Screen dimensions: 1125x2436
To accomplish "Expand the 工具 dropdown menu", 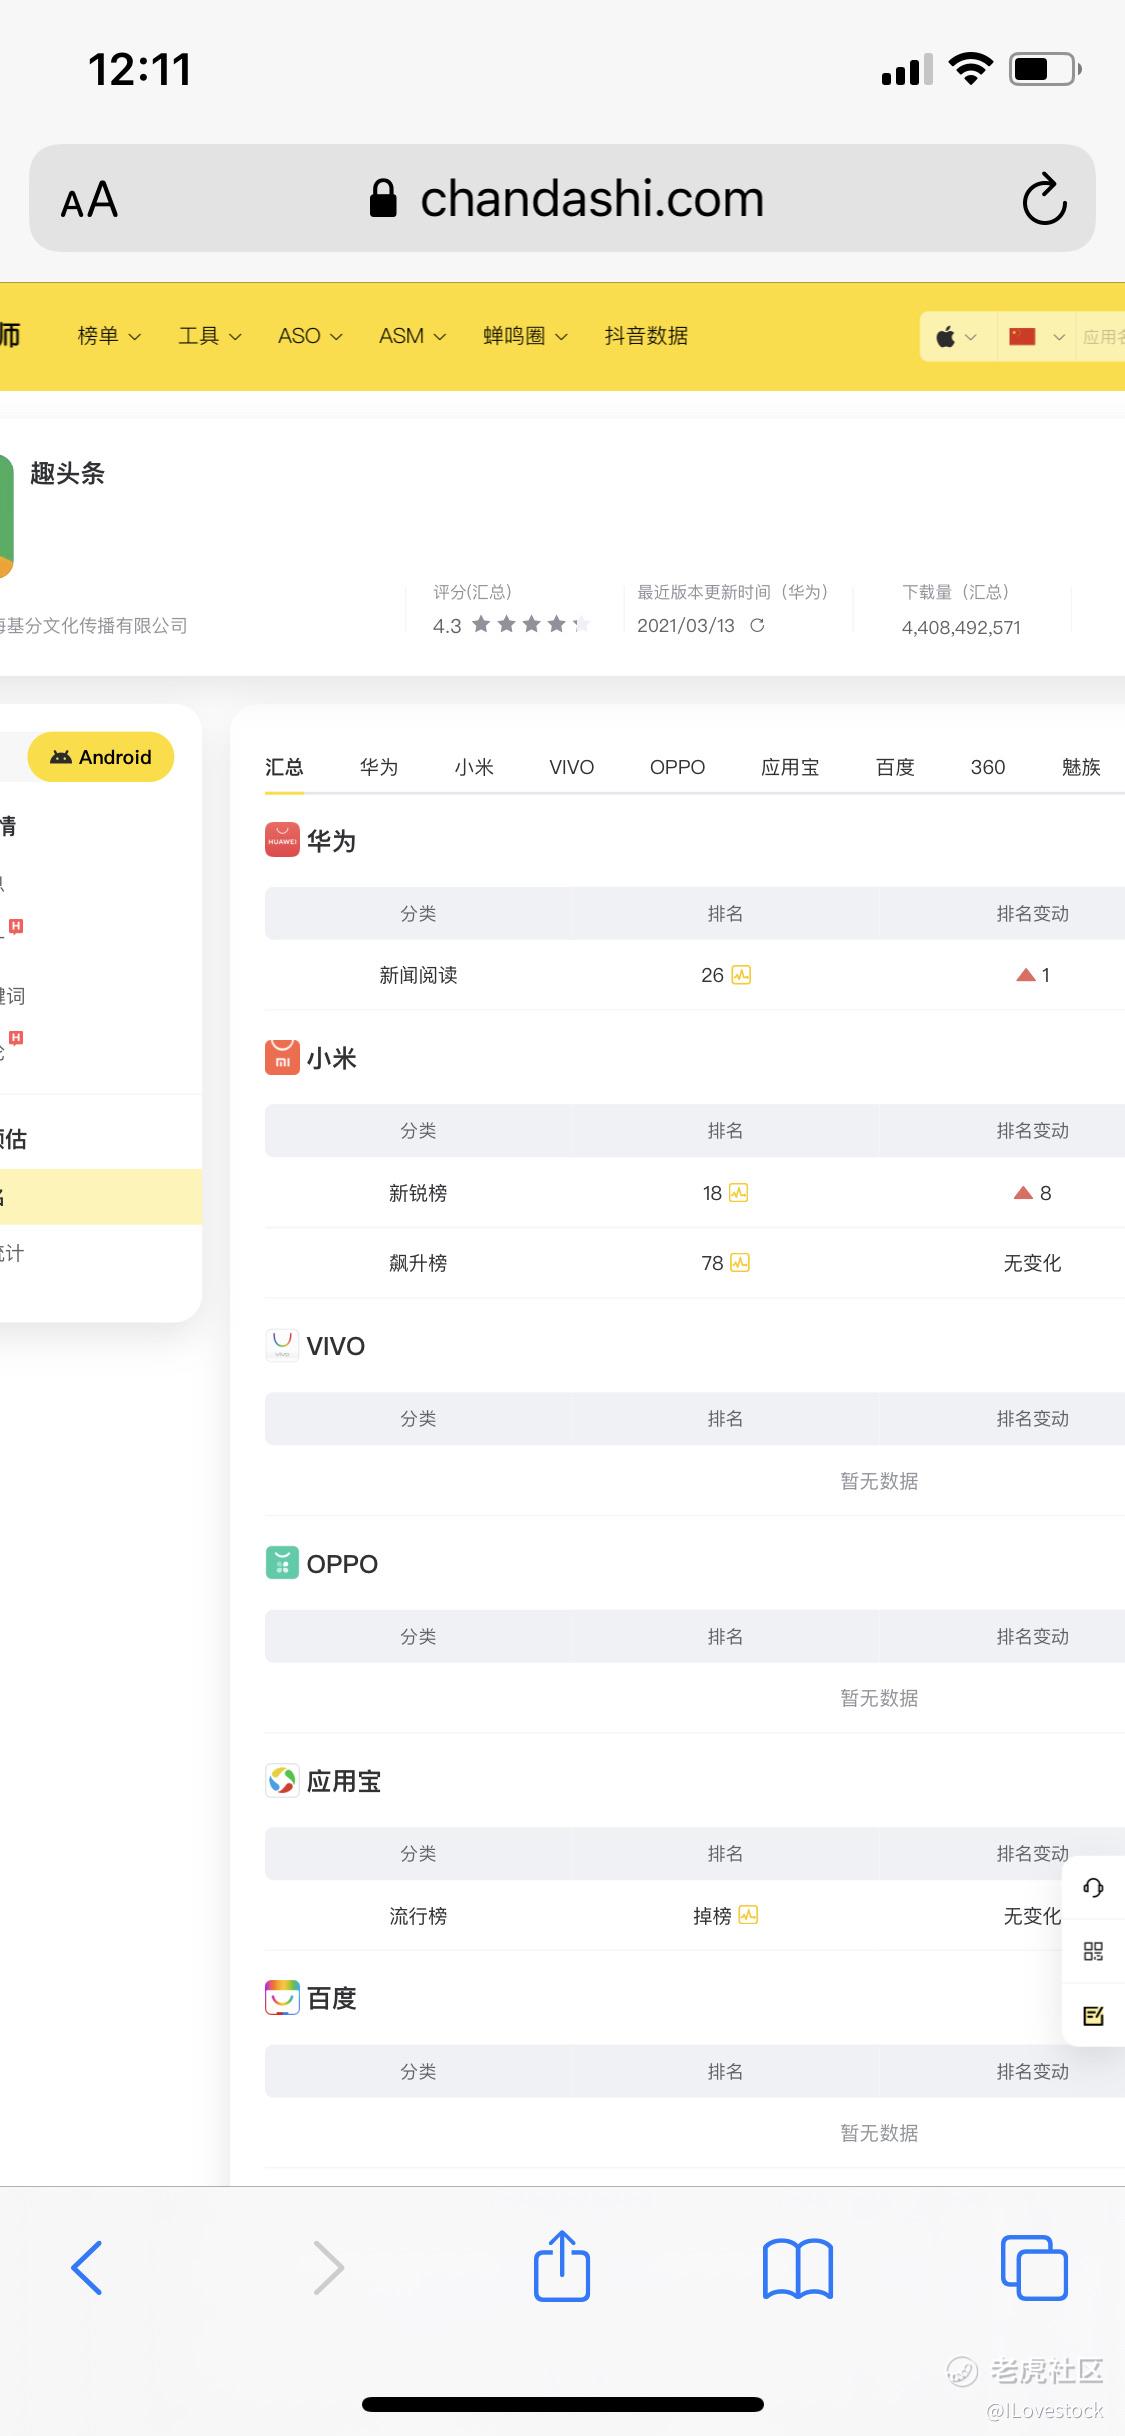I will [x=210, y=336].
